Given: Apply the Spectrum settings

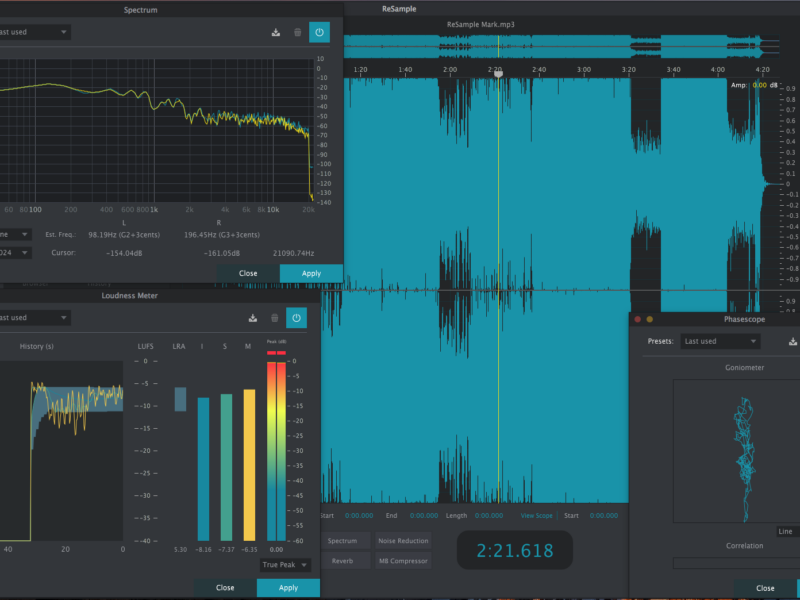Looking at the screenshot, I should click(x=311, y=273).
